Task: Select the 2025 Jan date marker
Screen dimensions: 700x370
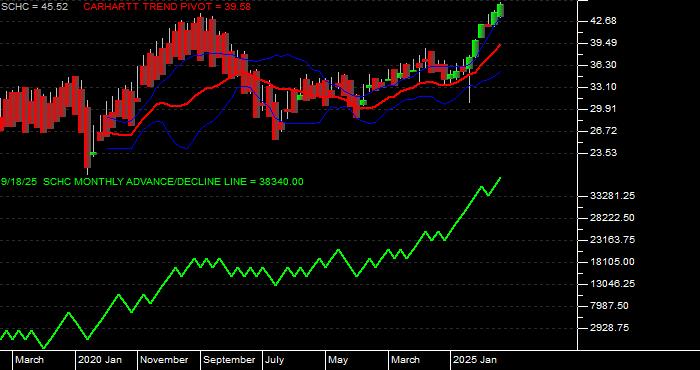Action: point(475,360)
